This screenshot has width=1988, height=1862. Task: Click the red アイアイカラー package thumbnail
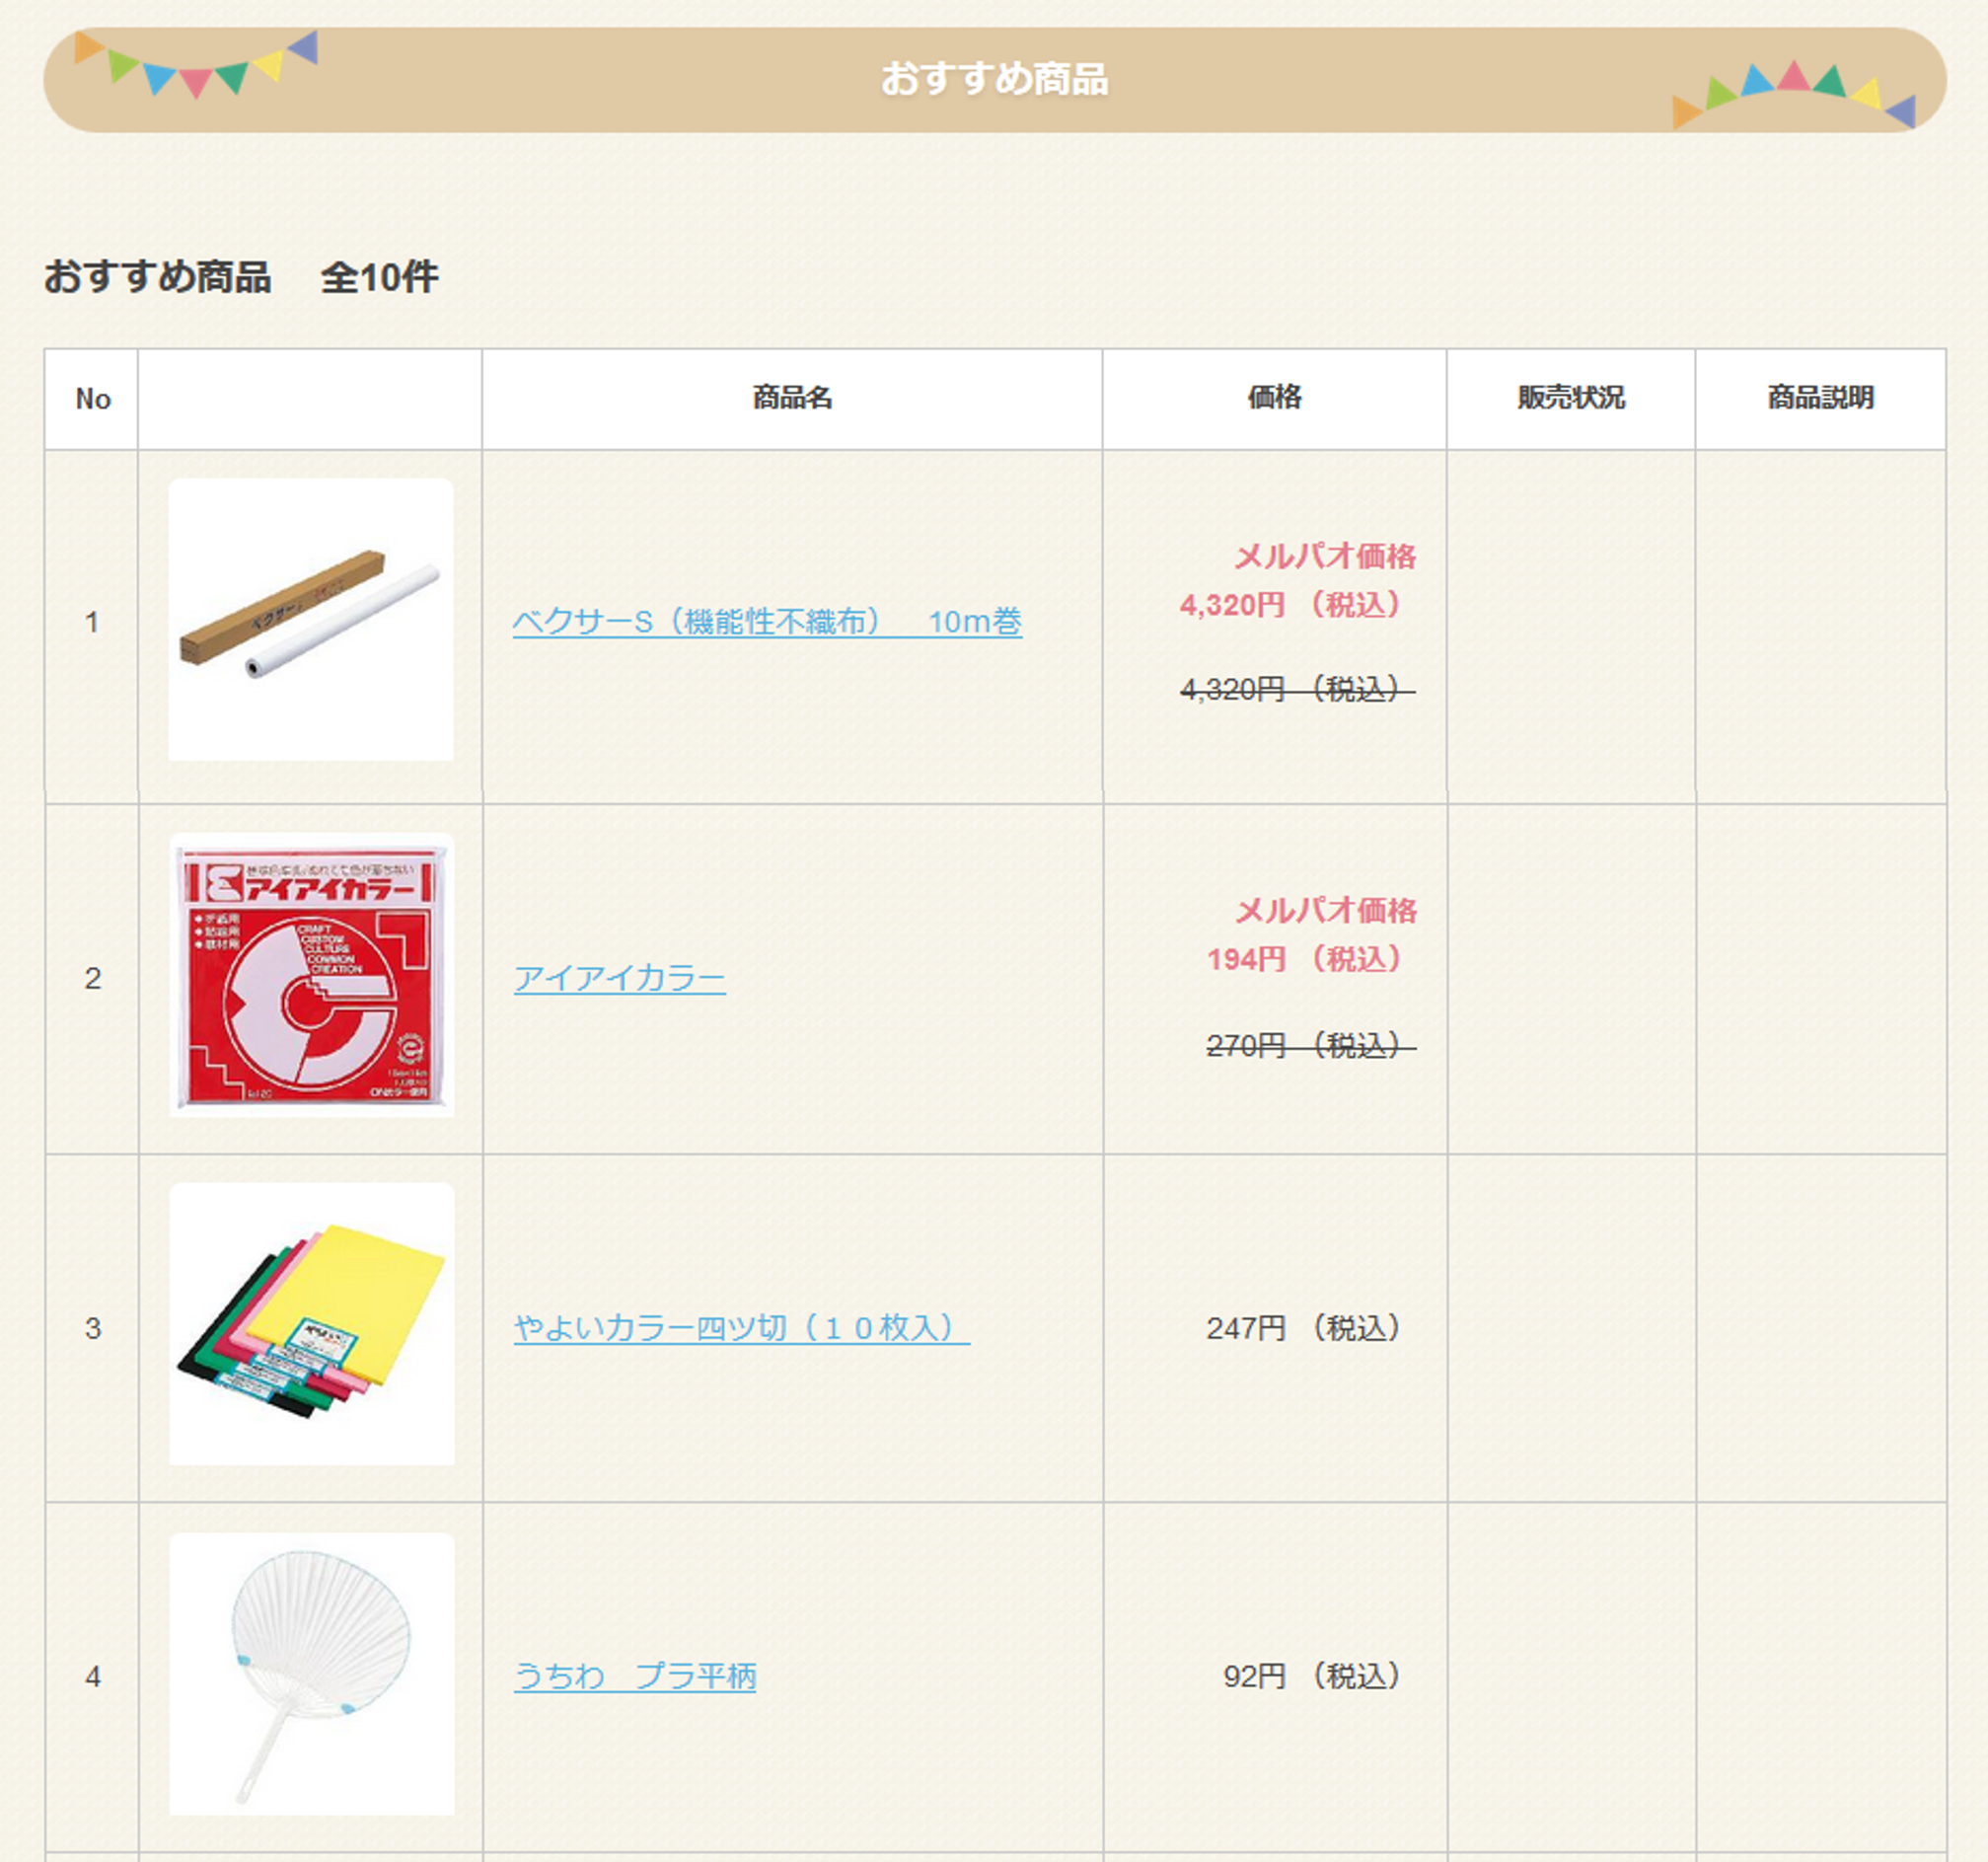[x=311, y=975]
